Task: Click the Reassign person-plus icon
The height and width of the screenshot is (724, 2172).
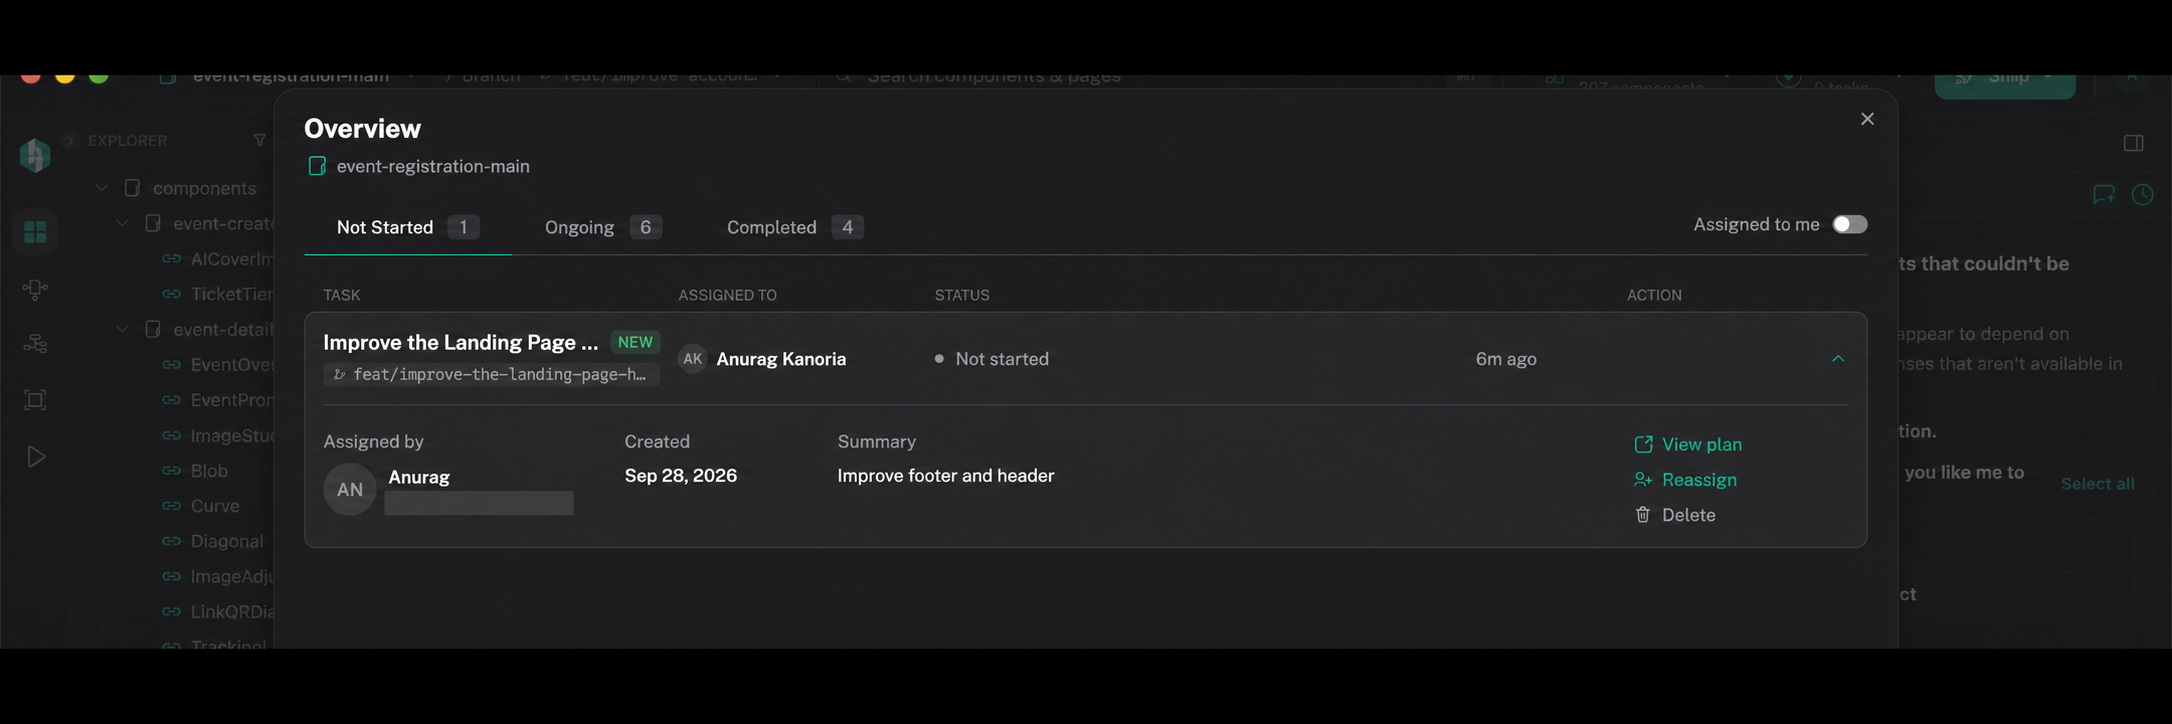Action: click(x=1643, y=480)
